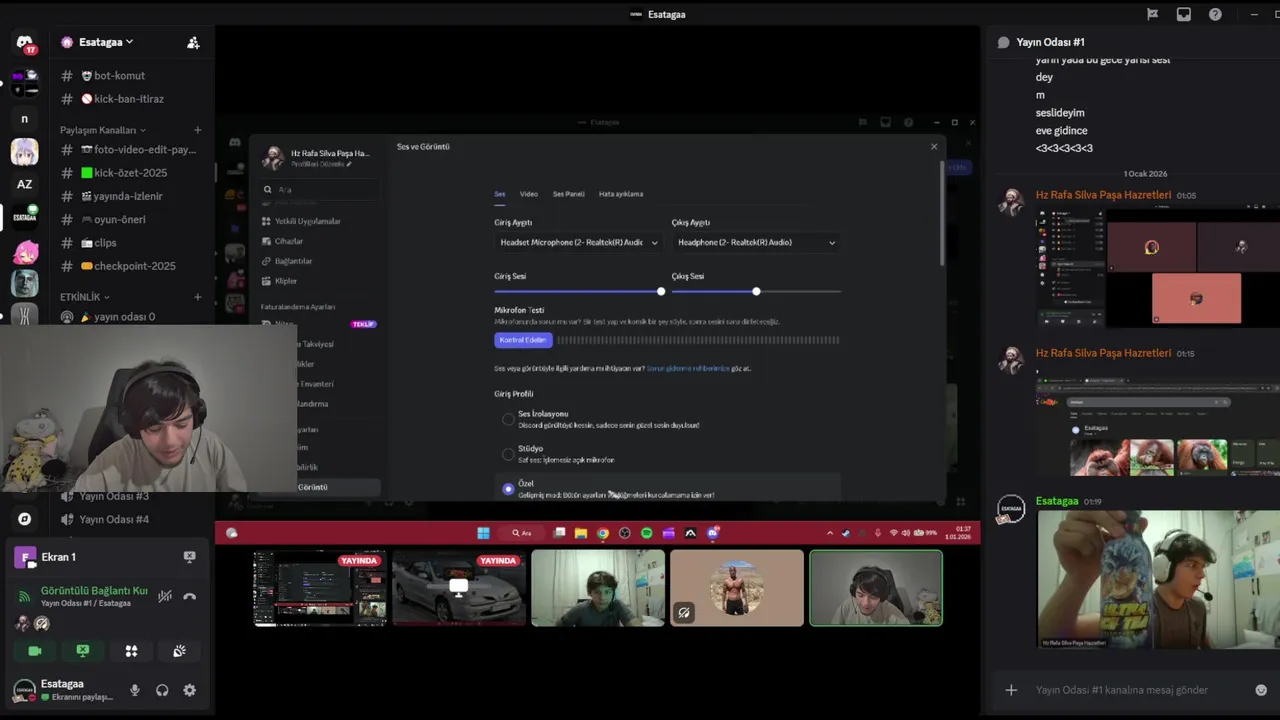The width and height of the screenshot is (1280, 720).
Task: Click the settings search field Ara
Action: coord(320,189)
